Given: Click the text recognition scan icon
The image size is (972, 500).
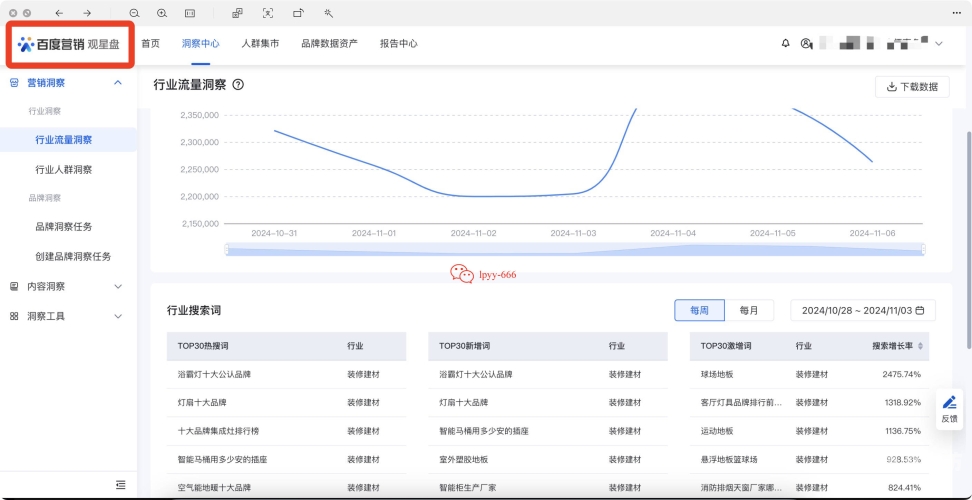Looking at the screenshot, I should (x=268, y=13).
